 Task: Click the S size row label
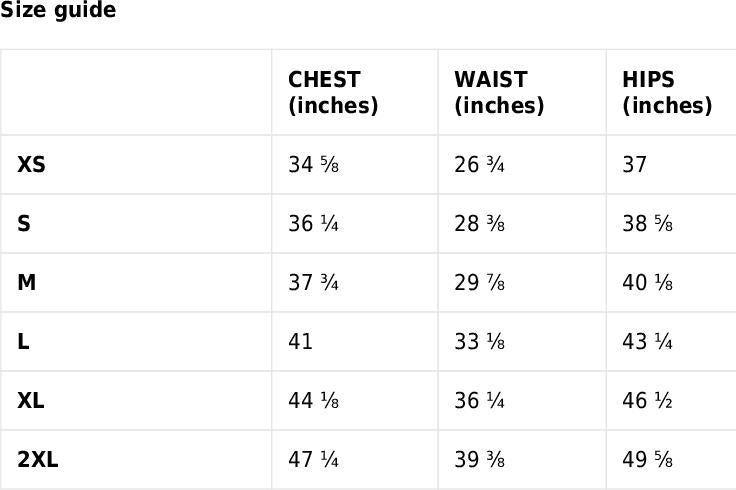(24, 224)
